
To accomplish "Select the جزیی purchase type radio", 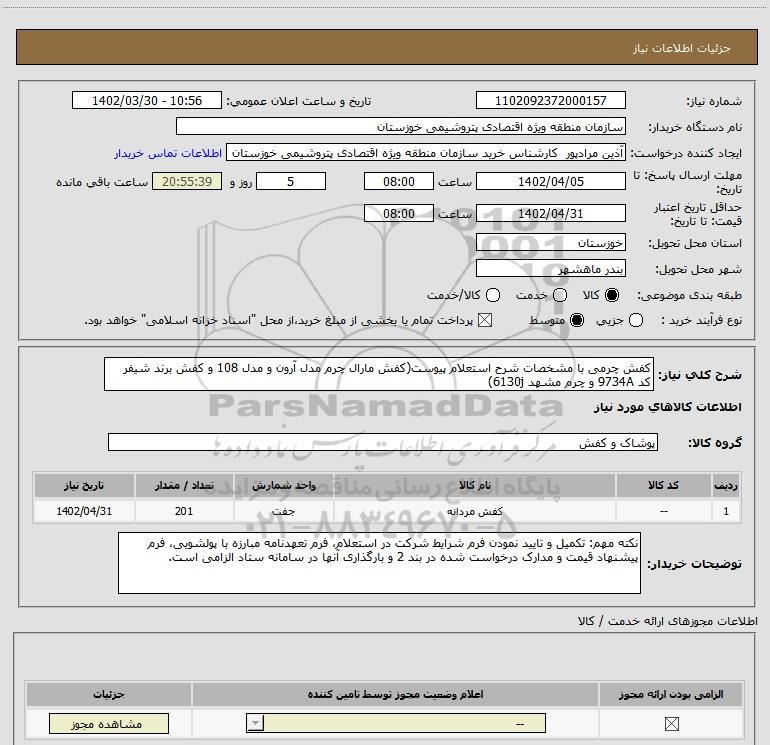I will pyautogui.click(x=636, y=320).
